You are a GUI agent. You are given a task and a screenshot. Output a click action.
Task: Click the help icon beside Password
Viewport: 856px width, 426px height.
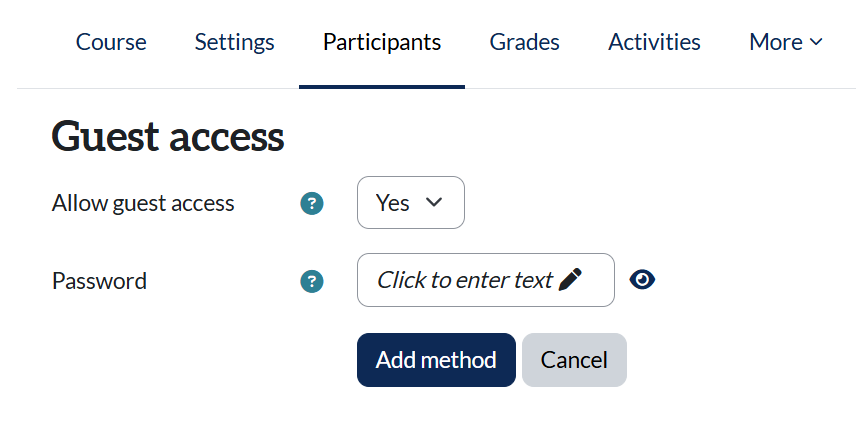[x=312, y=282]
